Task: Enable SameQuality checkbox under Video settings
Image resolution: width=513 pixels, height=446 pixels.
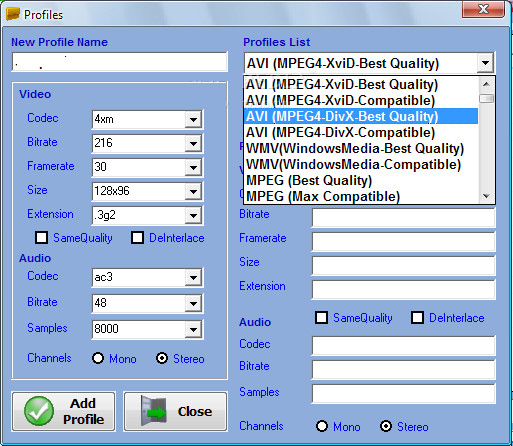Action: pyautogui.click(x=41, y=238)
